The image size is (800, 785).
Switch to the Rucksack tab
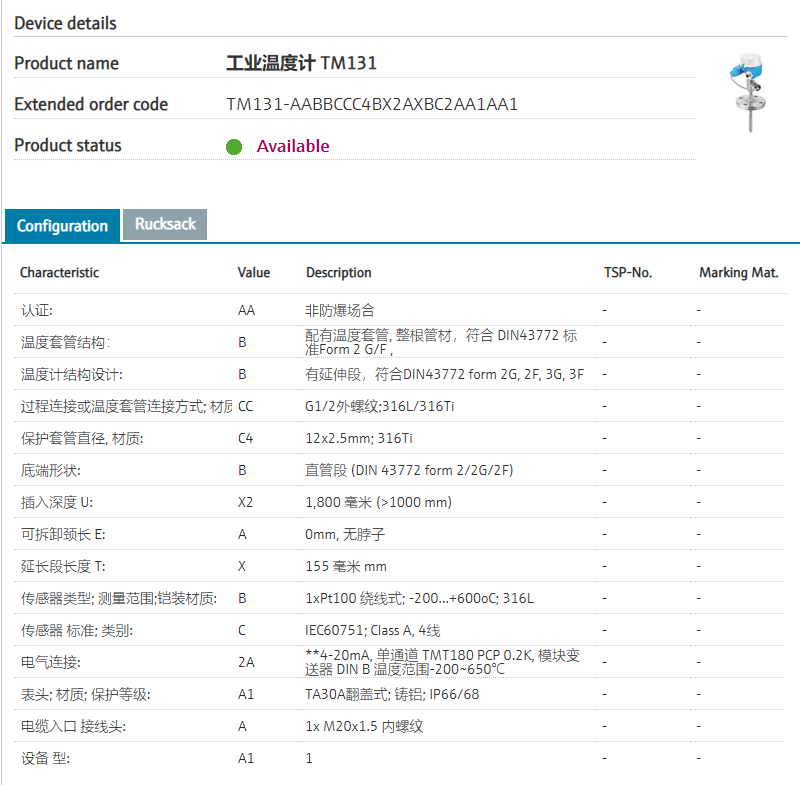165,224
